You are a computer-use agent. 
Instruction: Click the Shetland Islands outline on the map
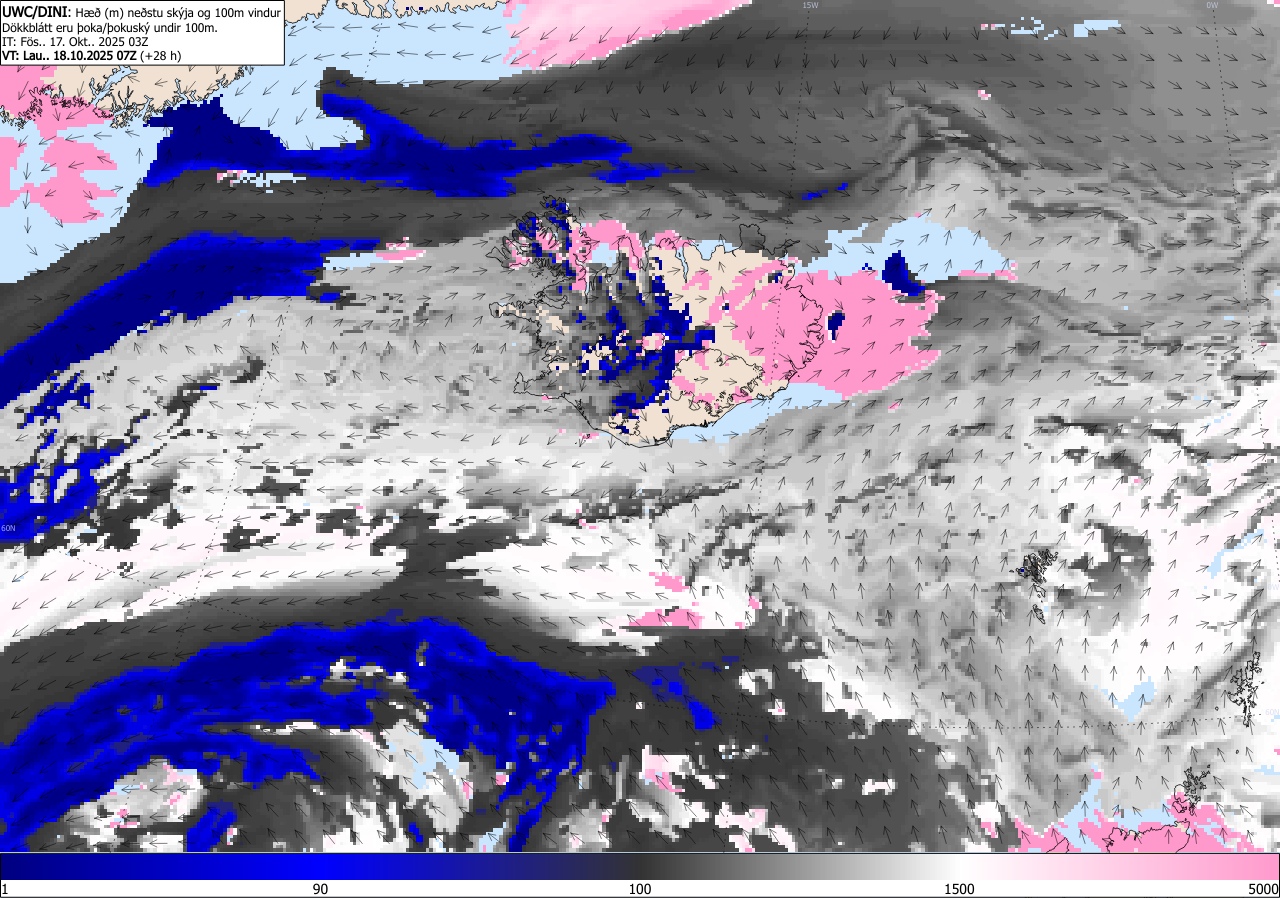1246,690
